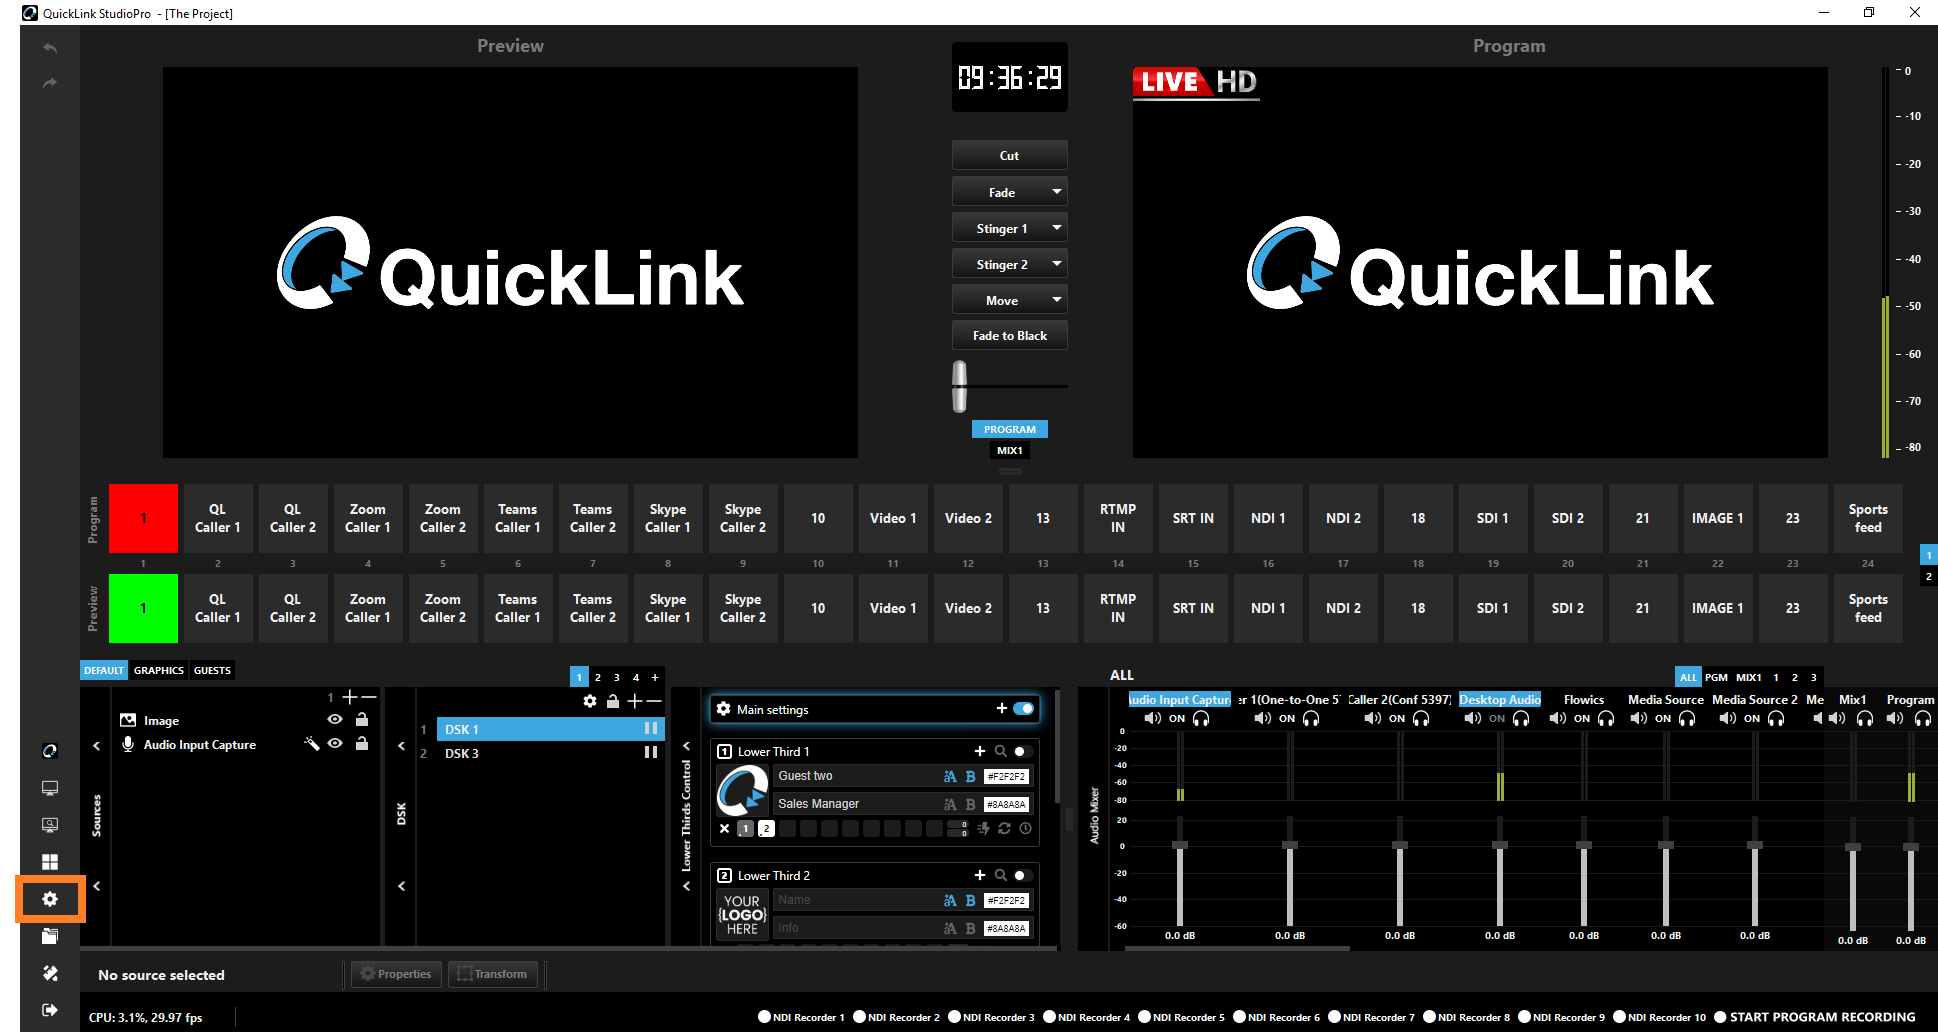Toggle the ON button for Media Source
Viewport: 1938px width, 1032px height.
[1663, 718]
